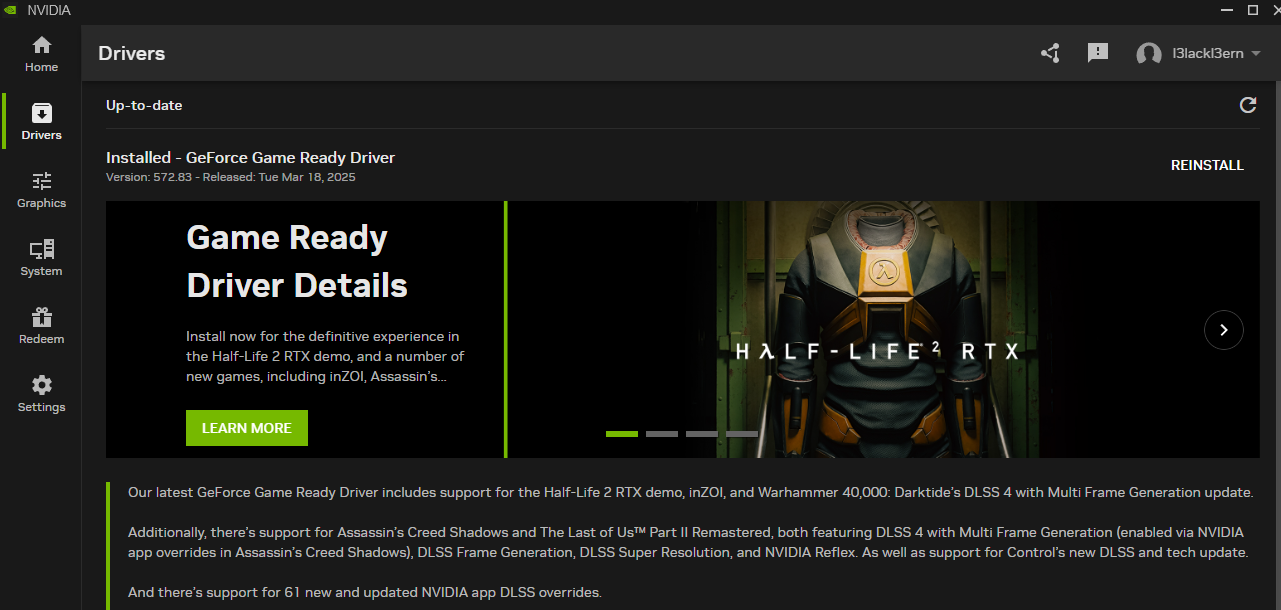Viewport: 1281px width, 610px height.
Task: Open the Redeem gift section
Action: click(x=41, y=326)
